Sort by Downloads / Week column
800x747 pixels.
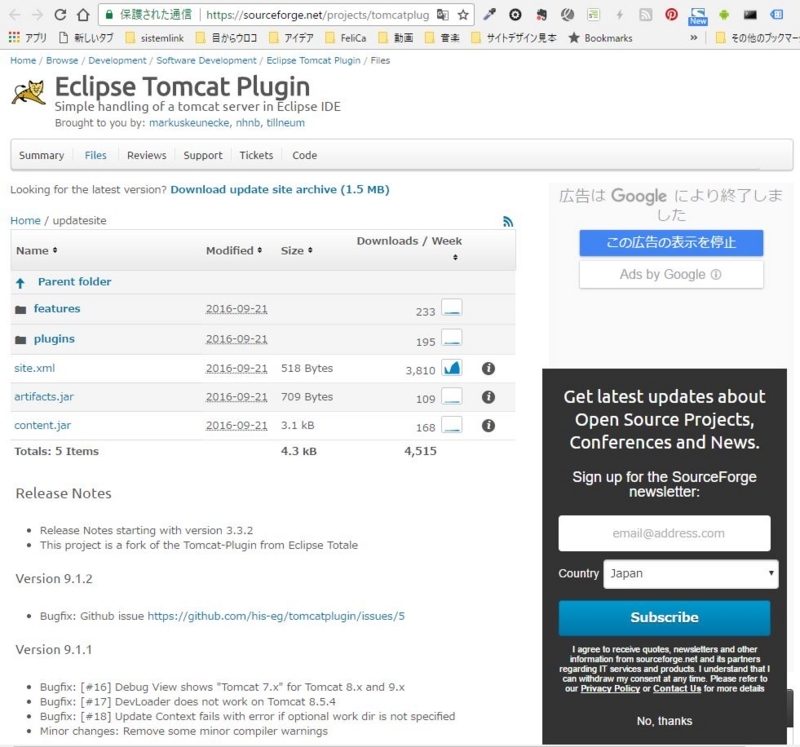[409, 248]
